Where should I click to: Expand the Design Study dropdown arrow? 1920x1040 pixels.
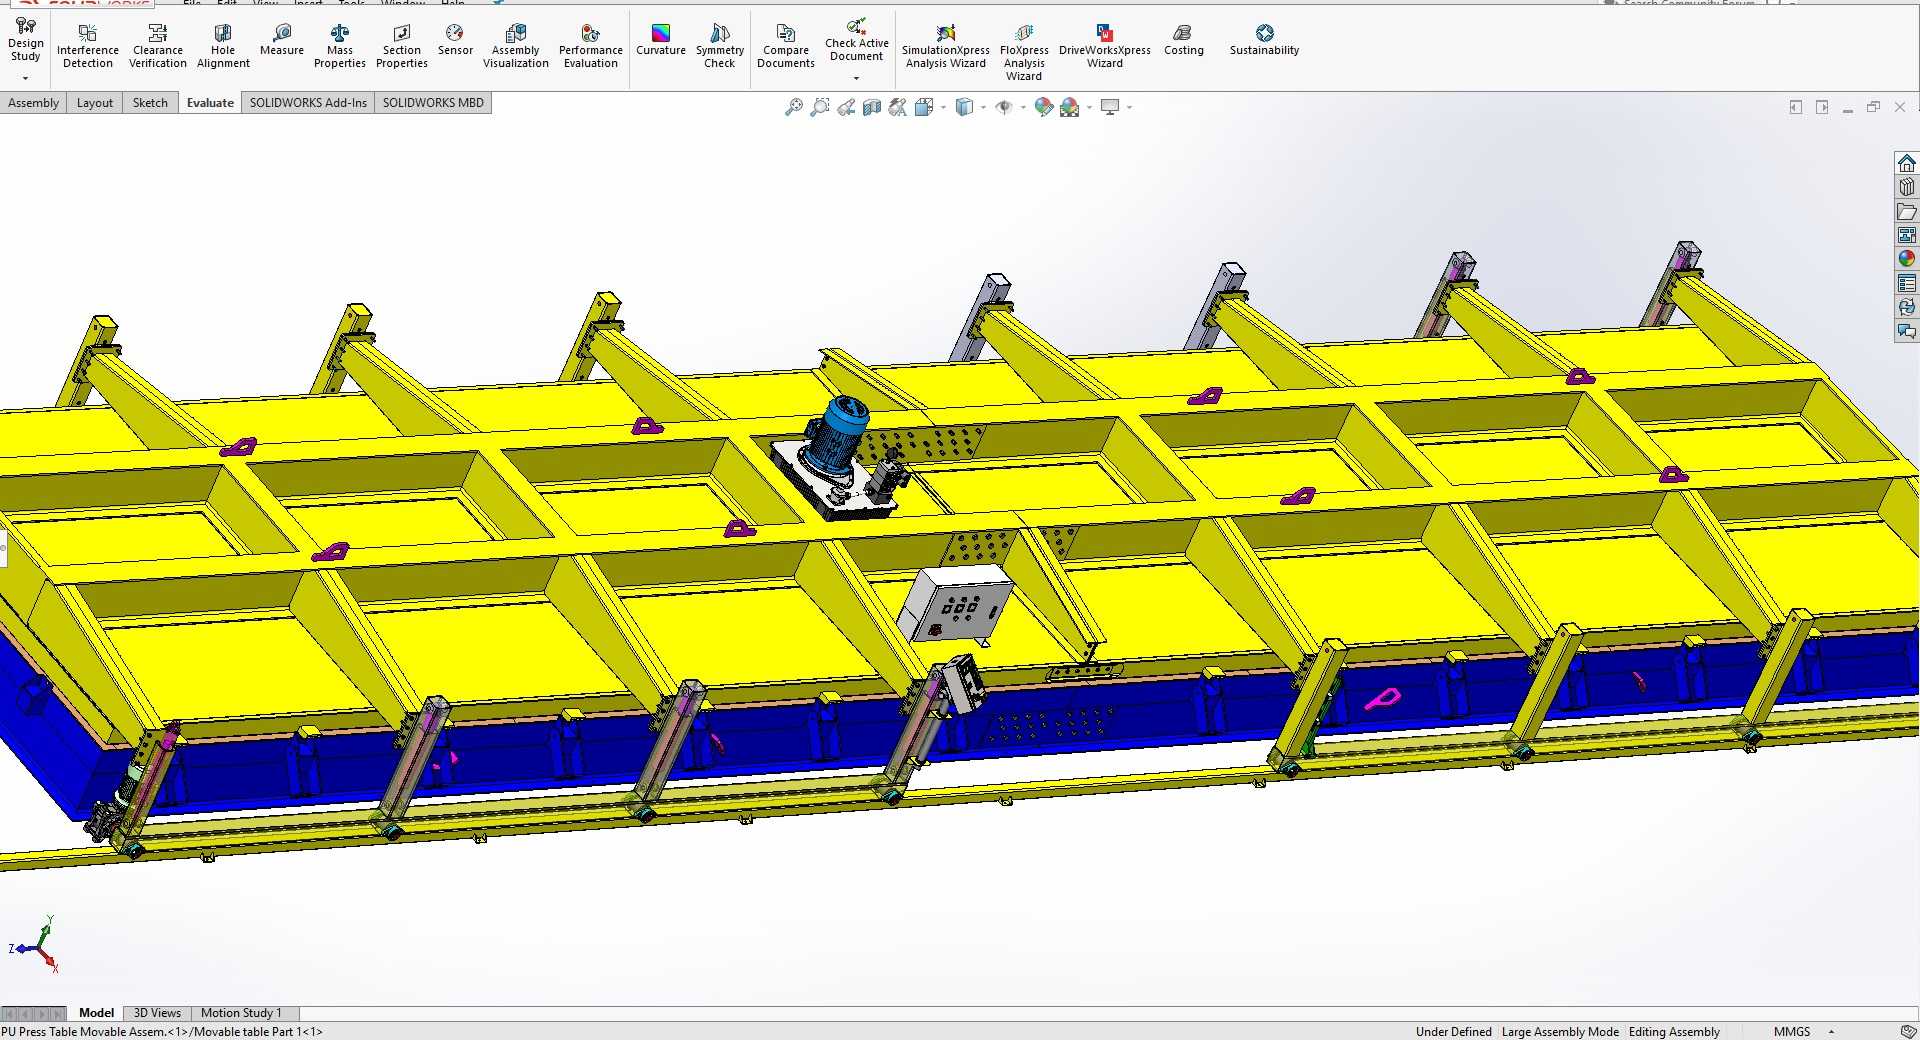25,78
